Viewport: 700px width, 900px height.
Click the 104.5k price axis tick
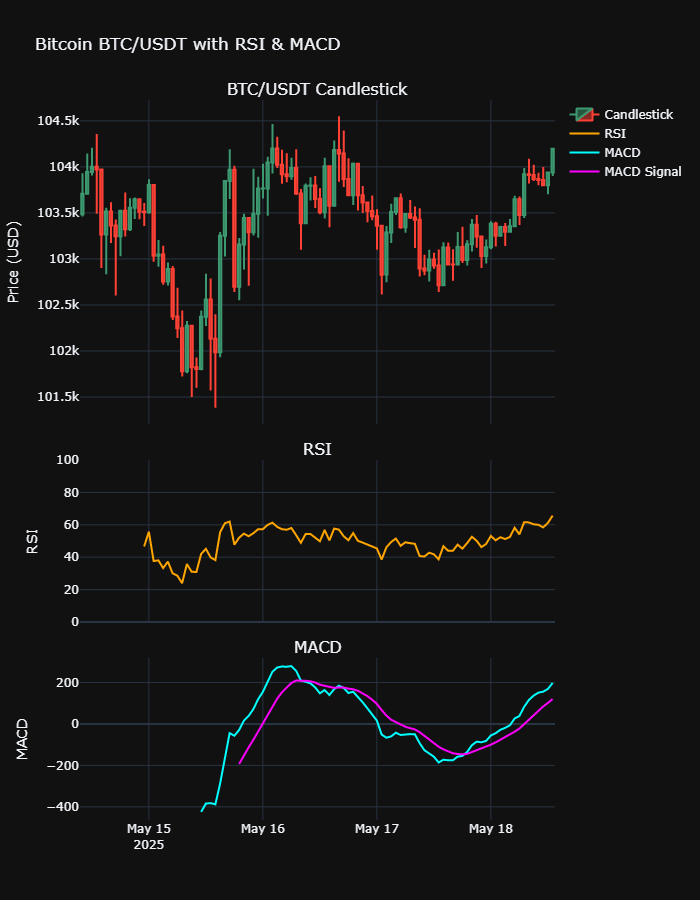pyautogui.click(x=58, y=121)
